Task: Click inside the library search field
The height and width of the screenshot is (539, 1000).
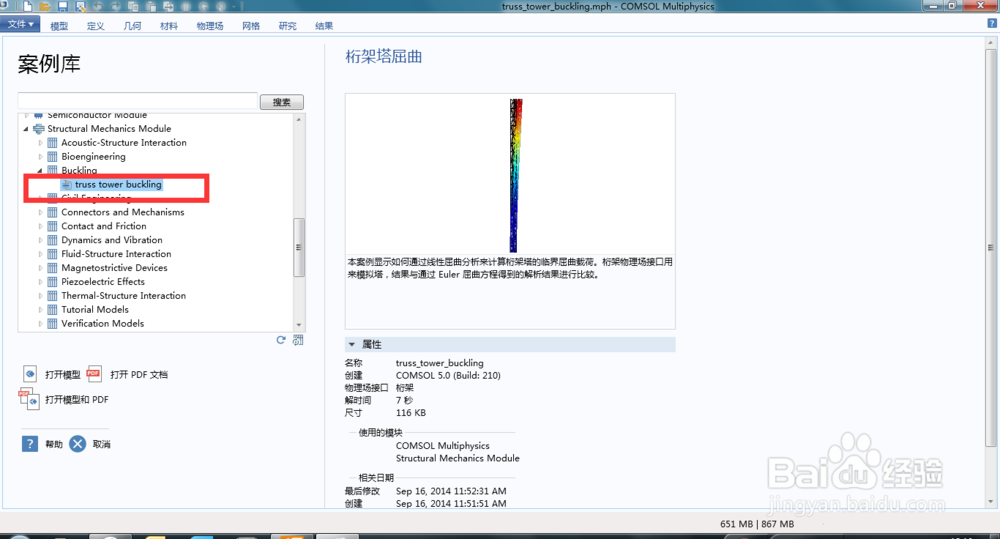Action: pos(138,101)
